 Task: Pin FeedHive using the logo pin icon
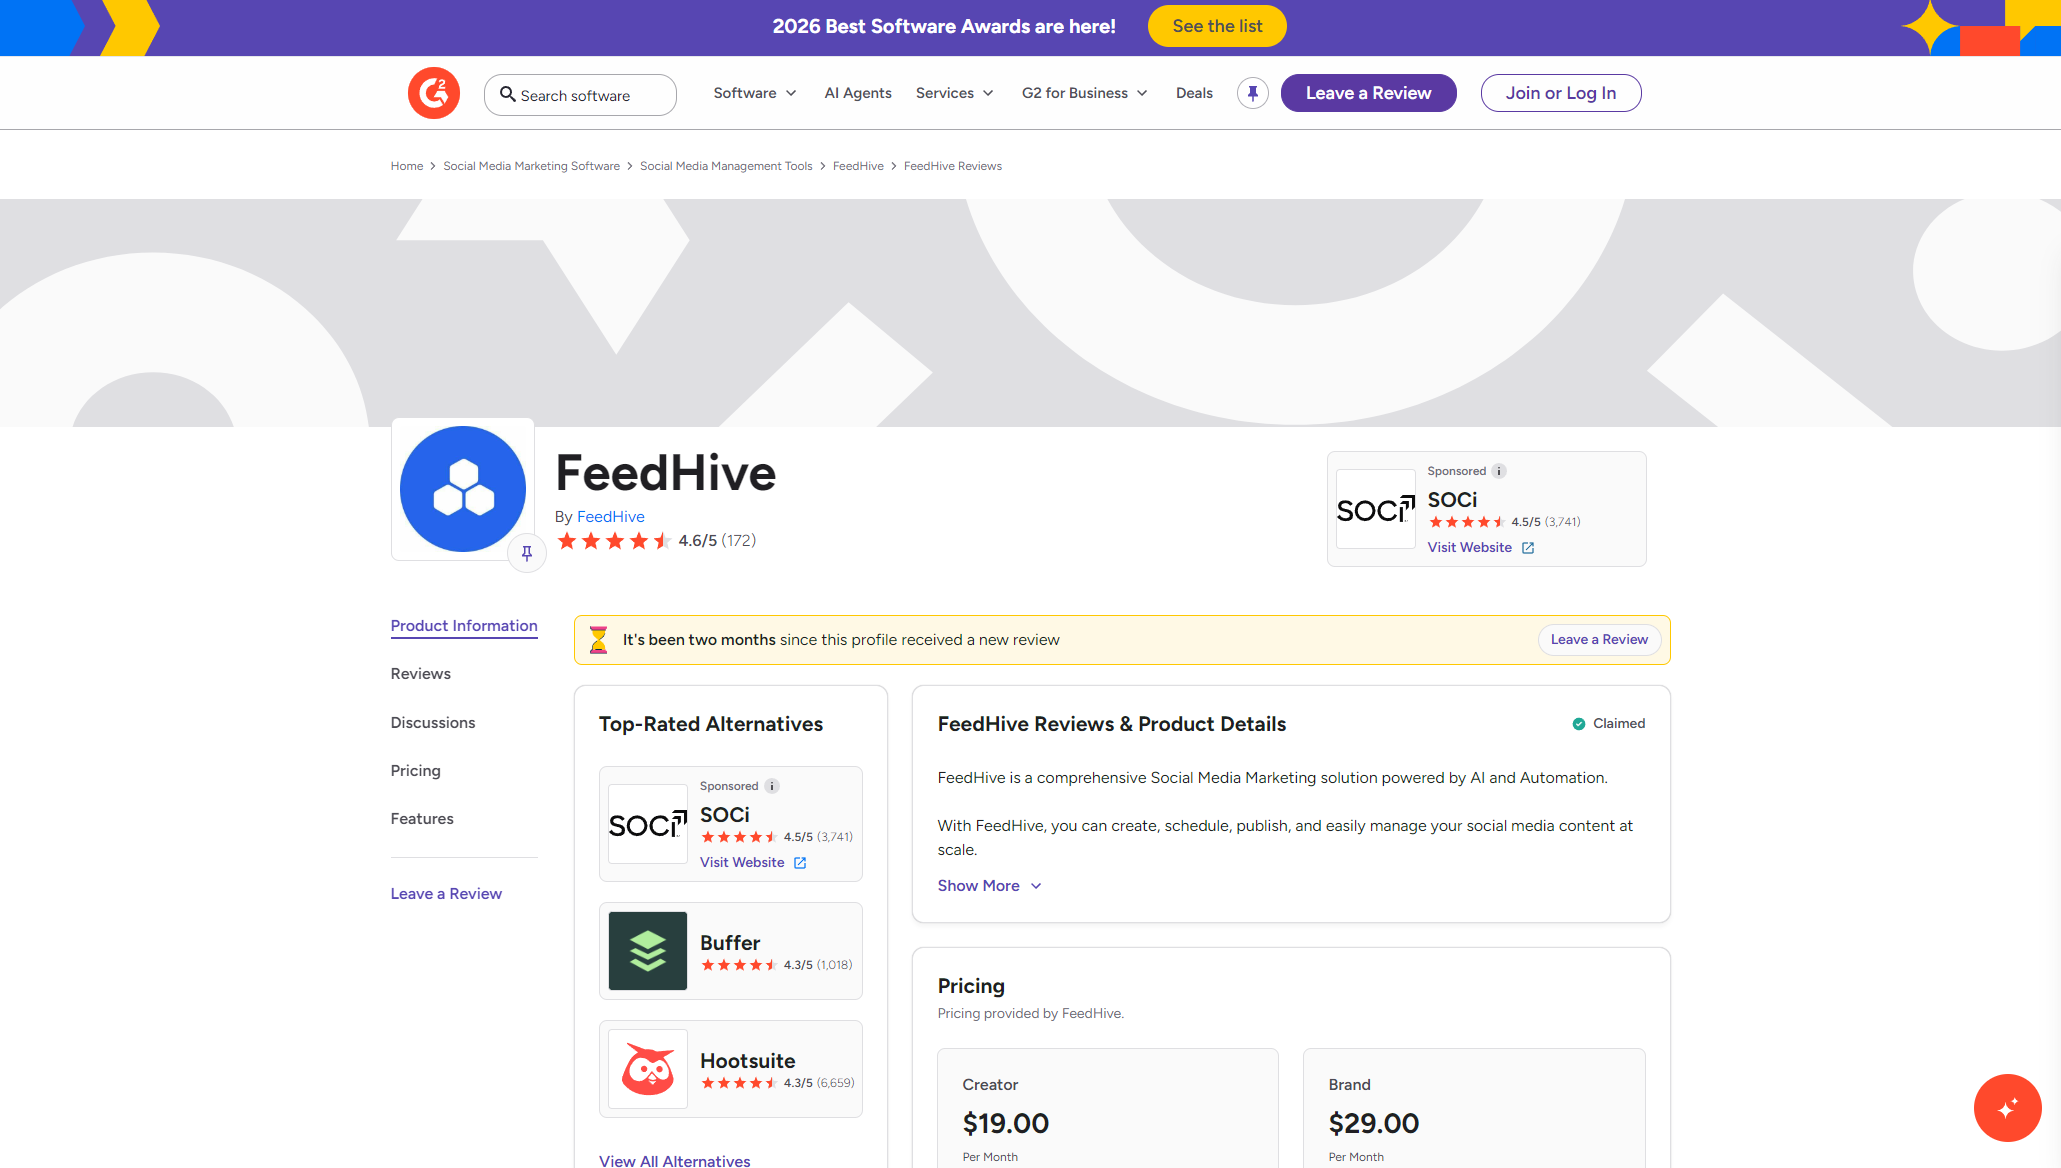tap(527, 553)
